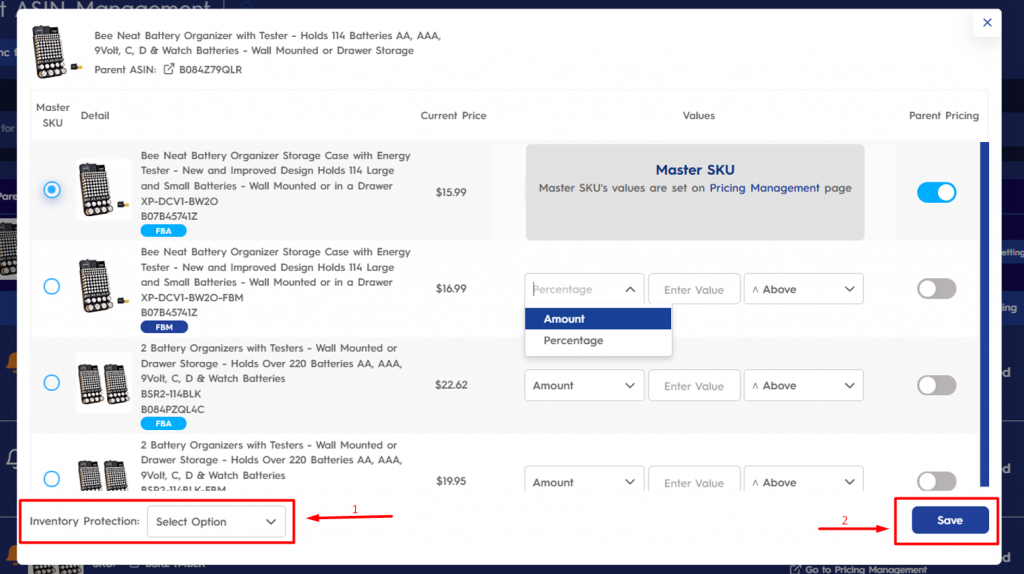Open the Amount dropdown for $22.62 row
This screenshot has height=574, width=1024.
(584, 385)
